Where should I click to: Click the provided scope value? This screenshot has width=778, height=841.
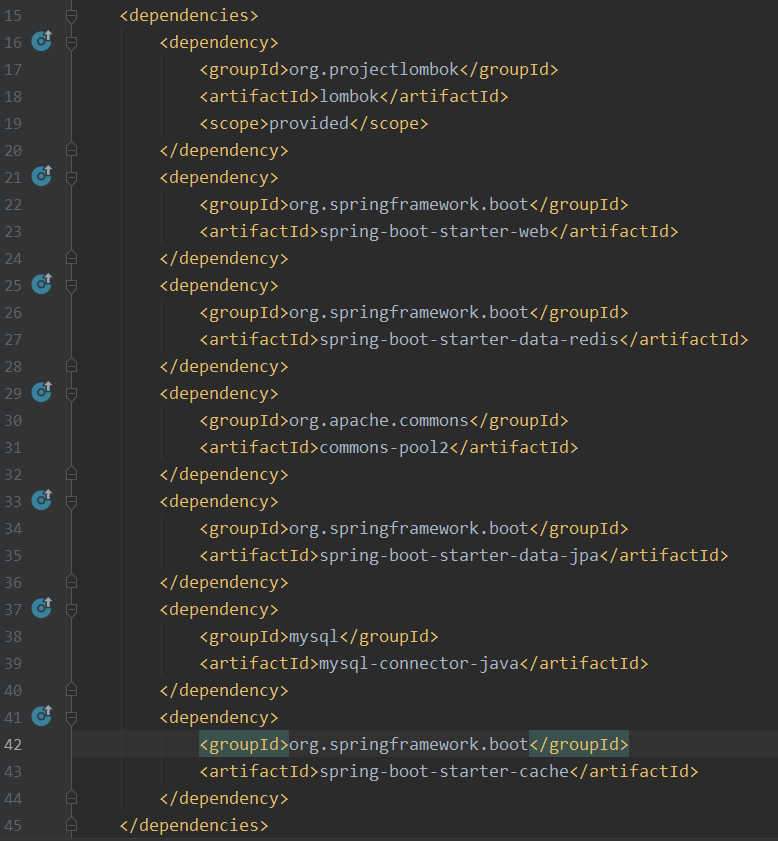pyautogui.click(x=309, y=124)
